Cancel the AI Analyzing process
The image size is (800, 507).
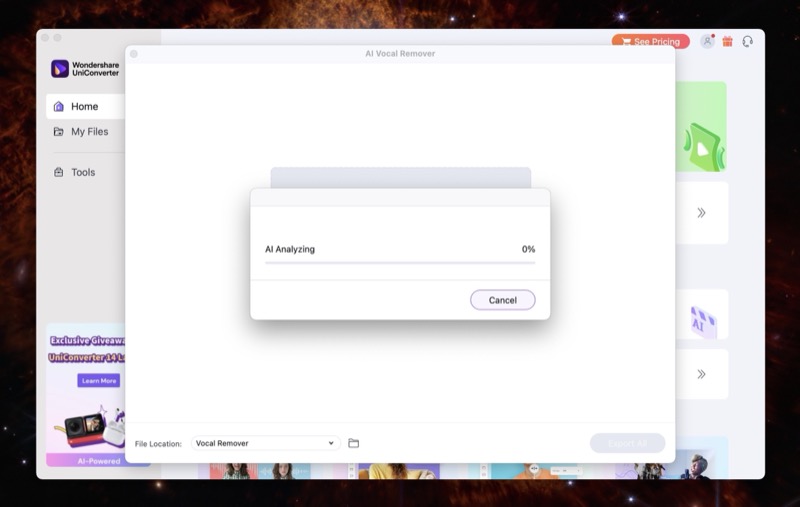(x=503, y=300)
